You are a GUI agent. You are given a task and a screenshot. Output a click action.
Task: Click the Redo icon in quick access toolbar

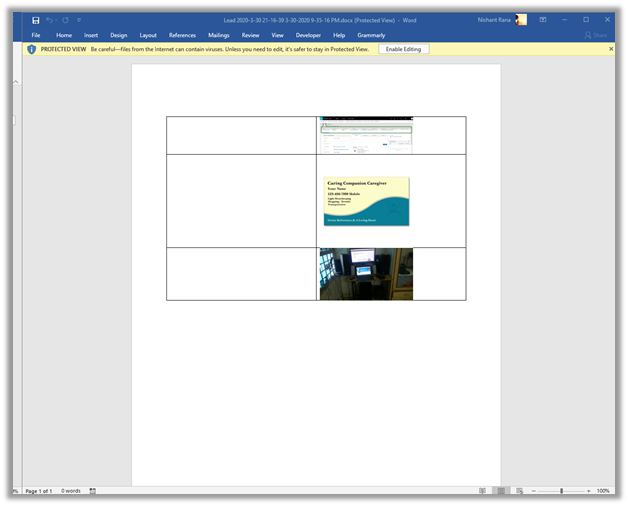[66, 20]
